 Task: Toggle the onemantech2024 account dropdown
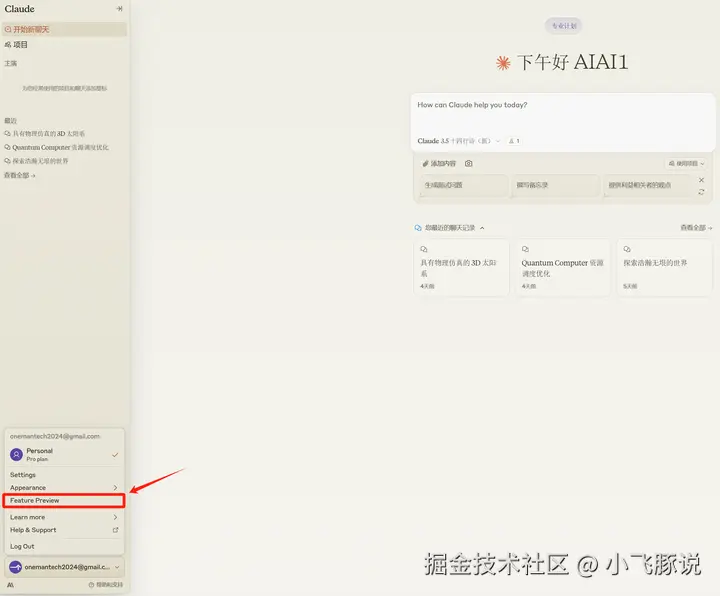(64, 567)
